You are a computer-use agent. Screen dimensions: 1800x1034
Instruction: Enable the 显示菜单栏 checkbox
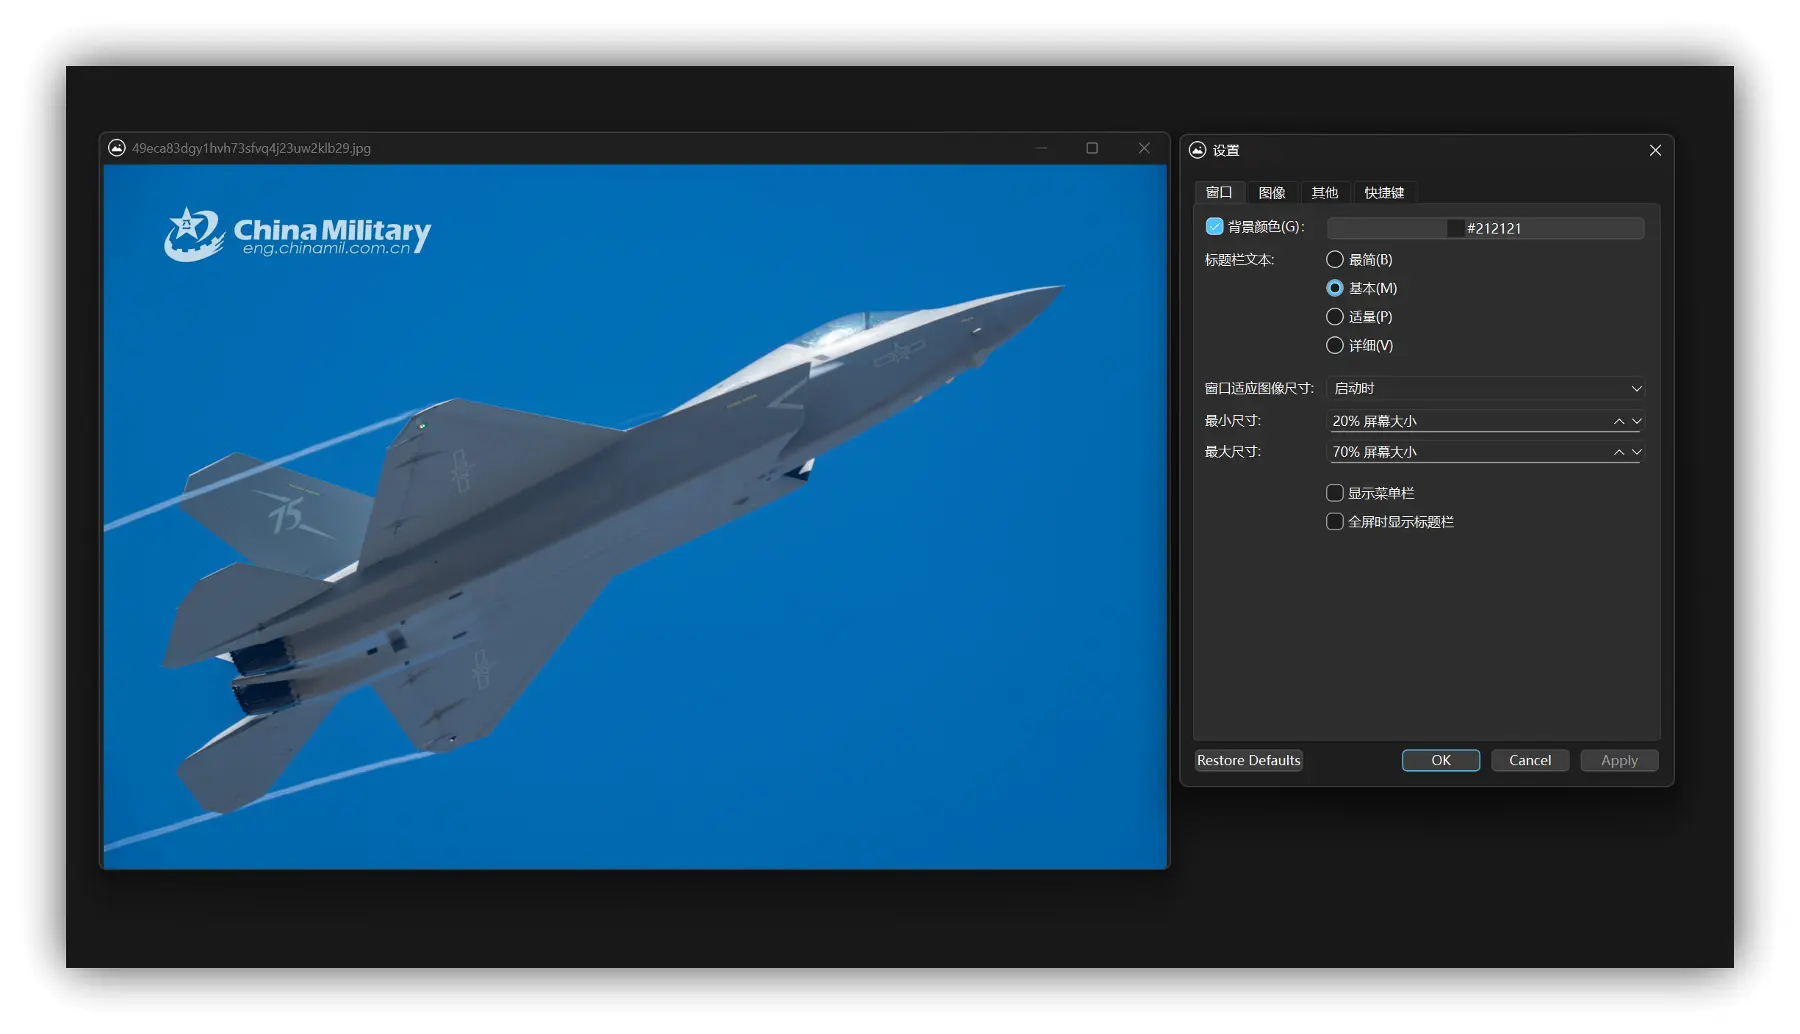point(1334,493)
